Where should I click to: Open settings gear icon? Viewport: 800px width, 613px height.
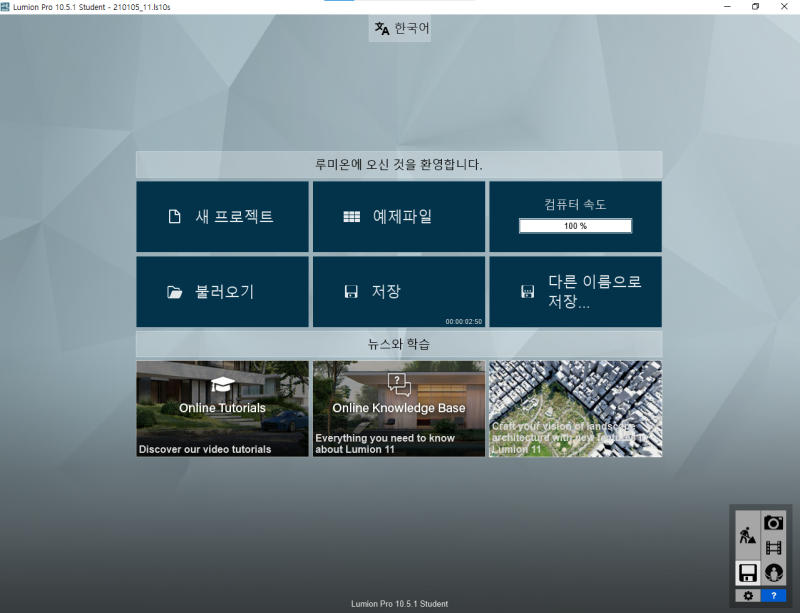[748, 596]
